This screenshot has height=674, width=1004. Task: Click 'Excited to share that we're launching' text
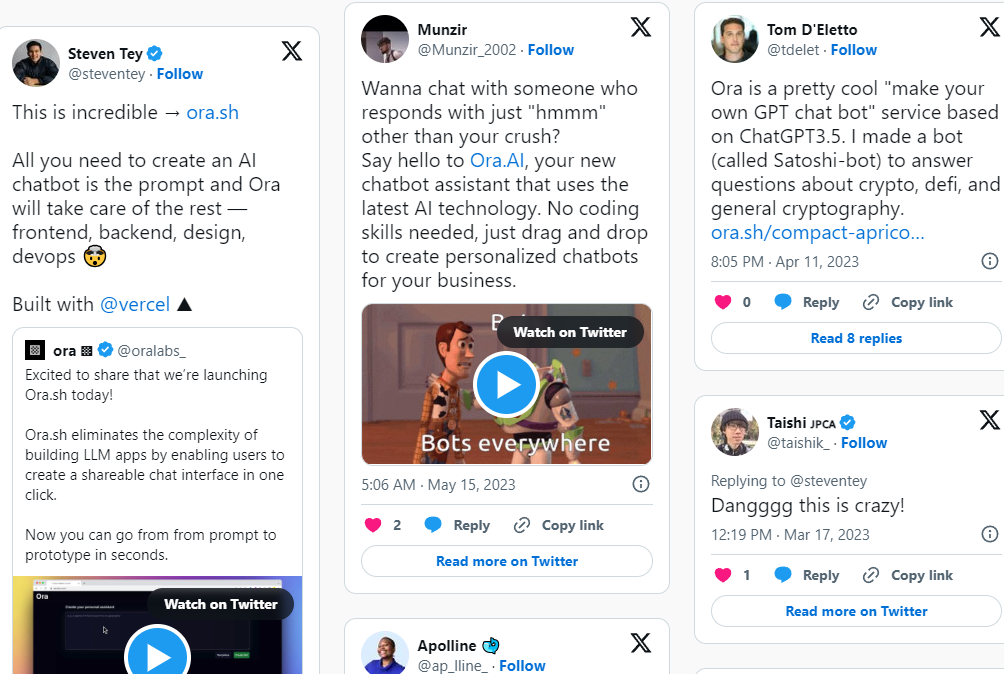tap(146, 375)
